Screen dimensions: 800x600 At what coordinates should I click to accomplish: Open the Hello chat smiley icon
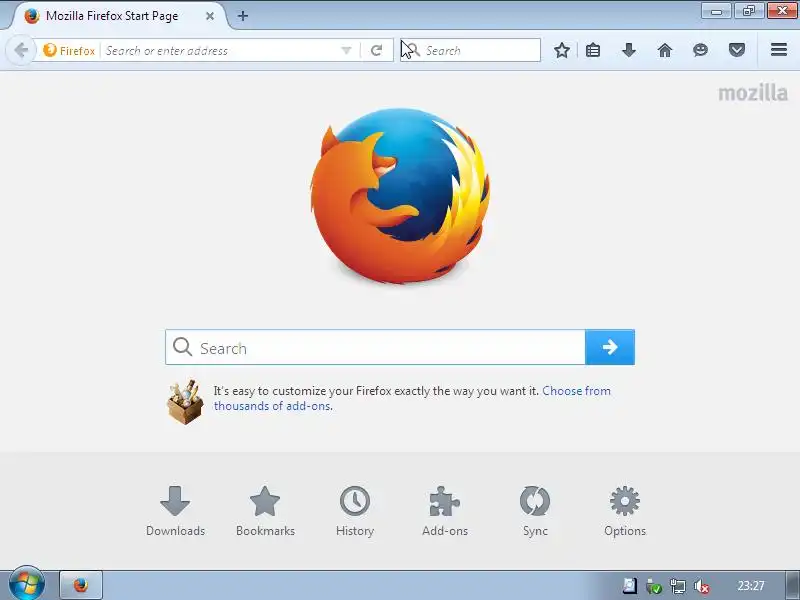(701, 51)
